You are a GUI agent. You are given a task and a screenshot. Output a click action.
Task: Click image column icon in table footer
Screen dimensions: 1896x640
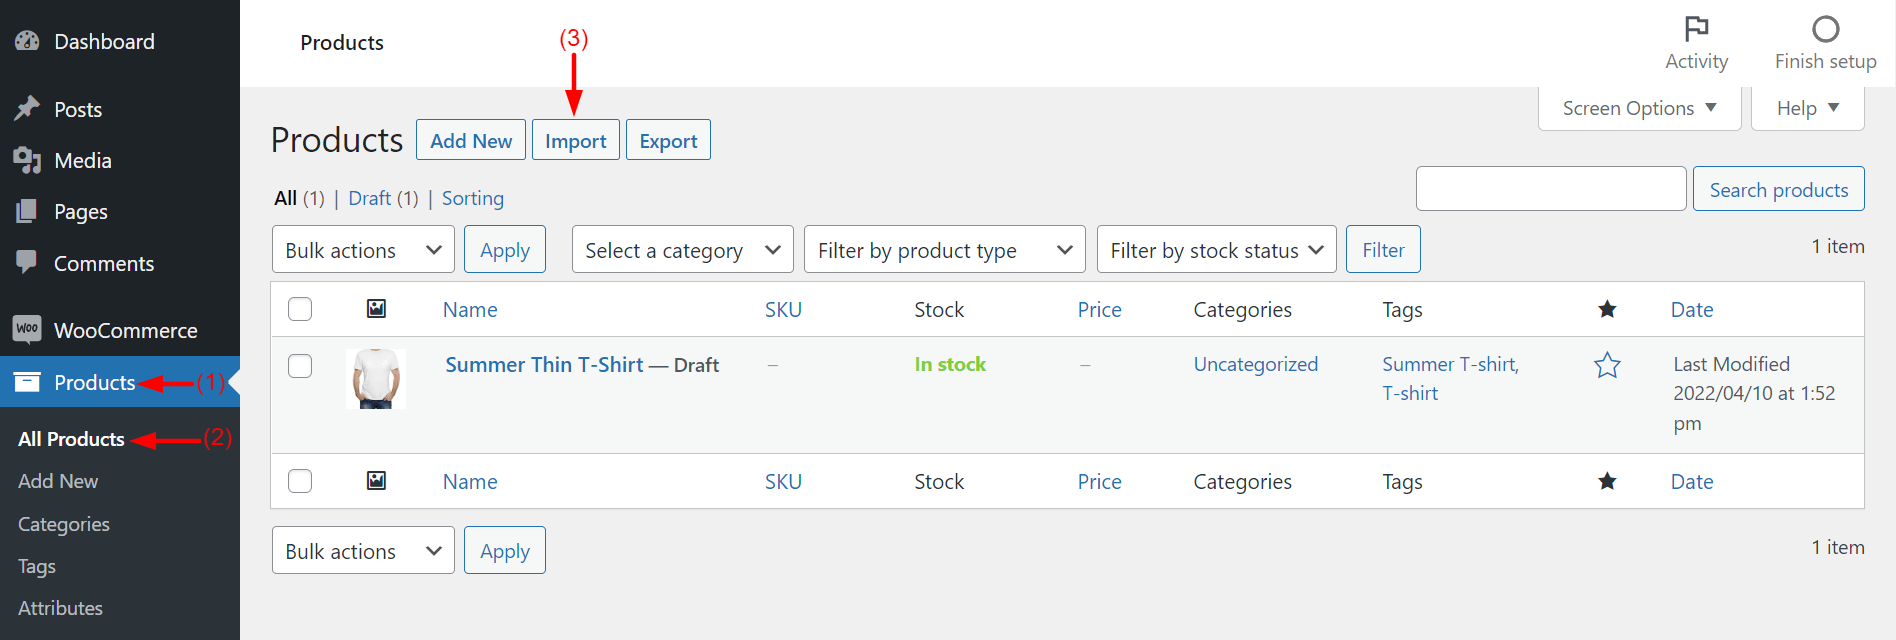(x=376, y=481)
